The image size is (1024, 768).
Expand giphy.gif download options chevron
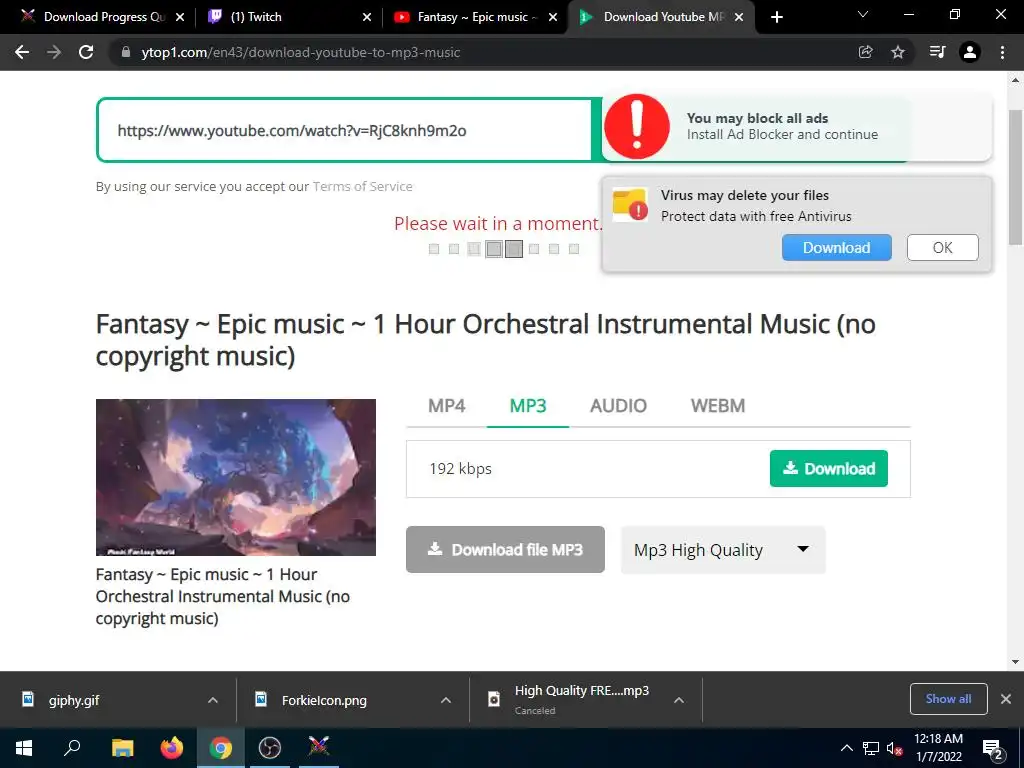point(213,700)
